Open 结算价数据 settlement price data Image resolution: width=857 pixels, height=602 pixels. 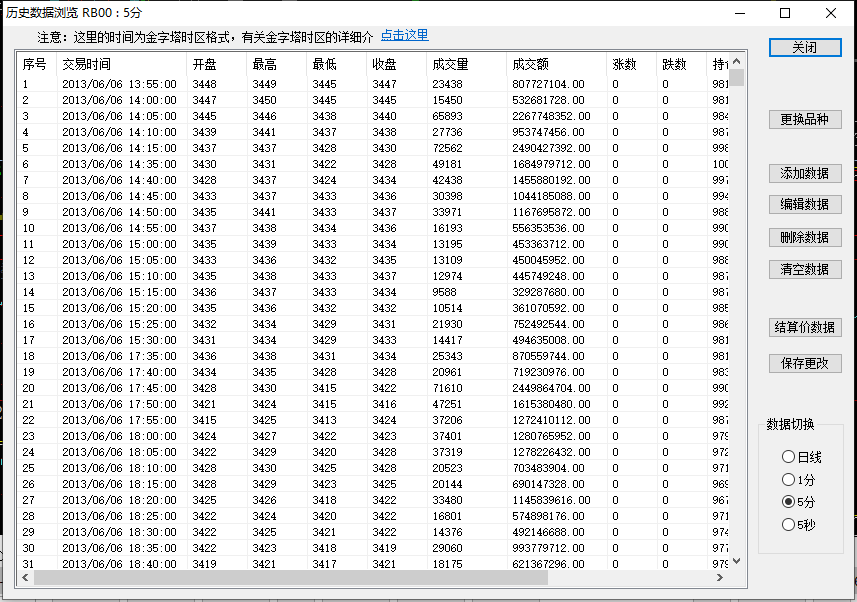coord(804,328)
